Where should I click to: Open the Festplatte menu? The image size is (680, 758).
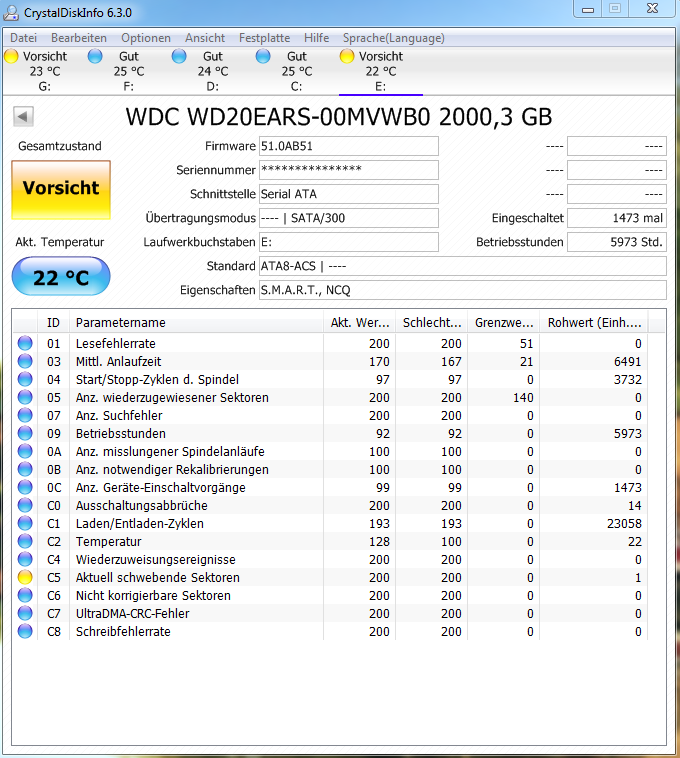(x=264, y=38)
